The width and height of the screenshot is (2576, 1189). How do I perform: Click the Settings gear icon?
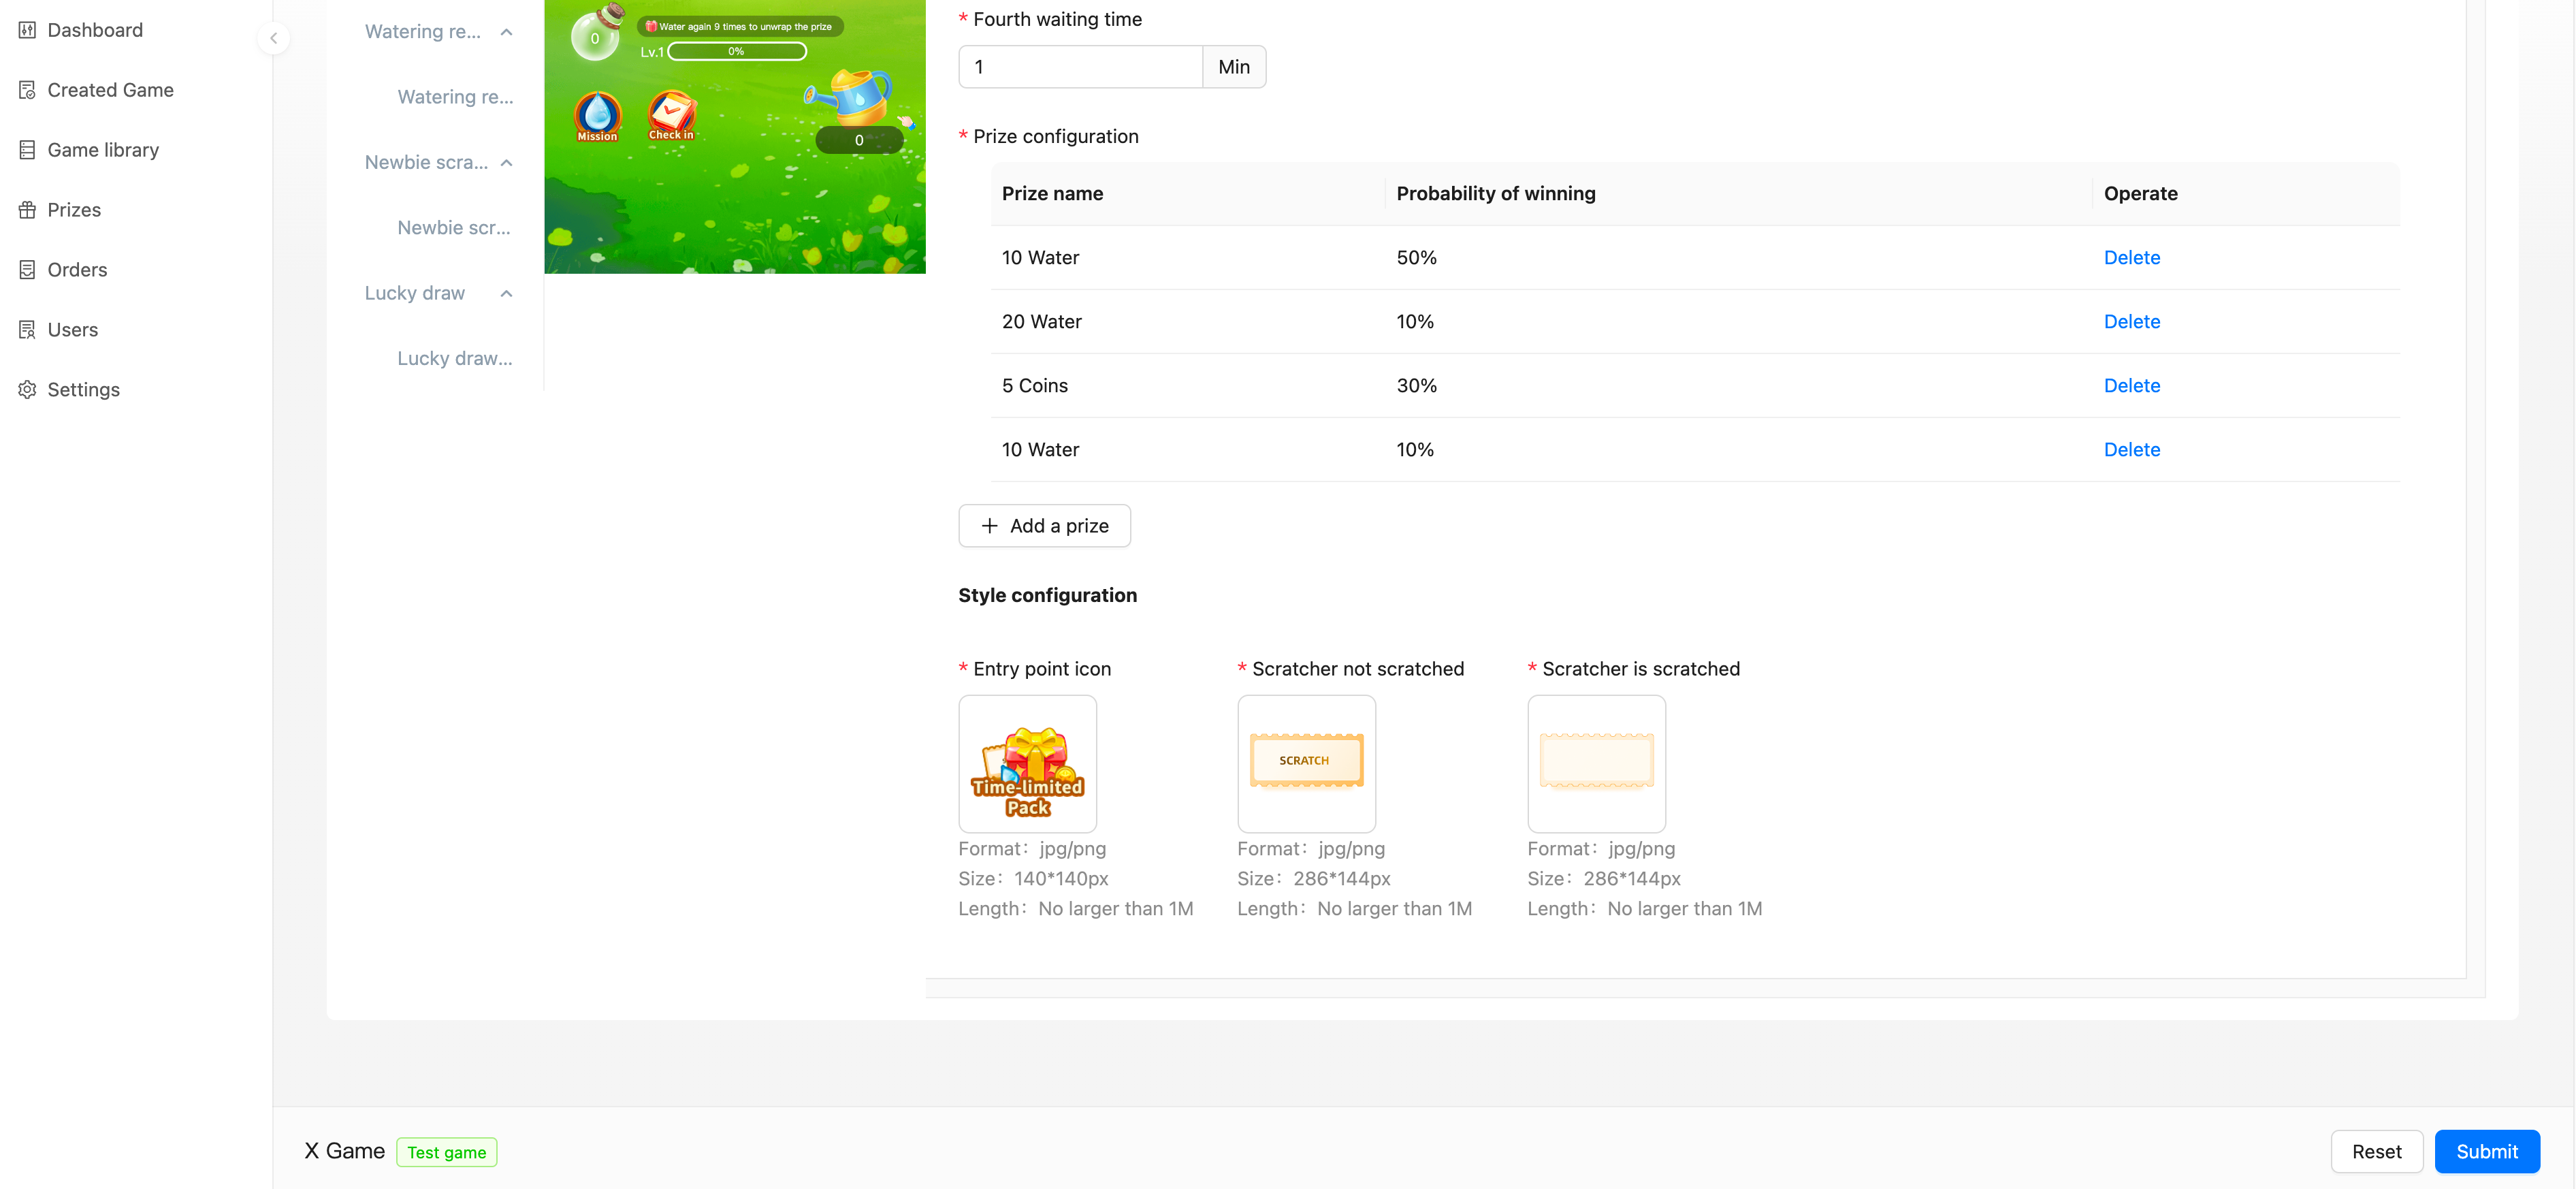click(27, 390)
